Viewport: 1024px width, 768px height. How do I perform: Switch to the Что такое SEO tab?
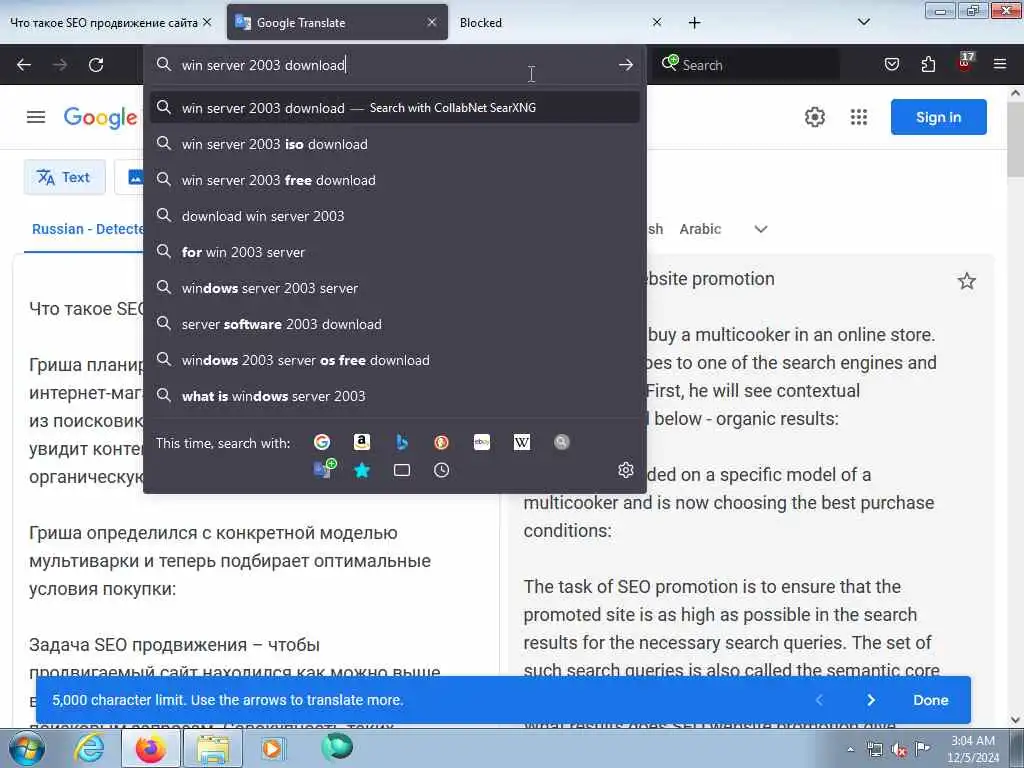[103, 22]
